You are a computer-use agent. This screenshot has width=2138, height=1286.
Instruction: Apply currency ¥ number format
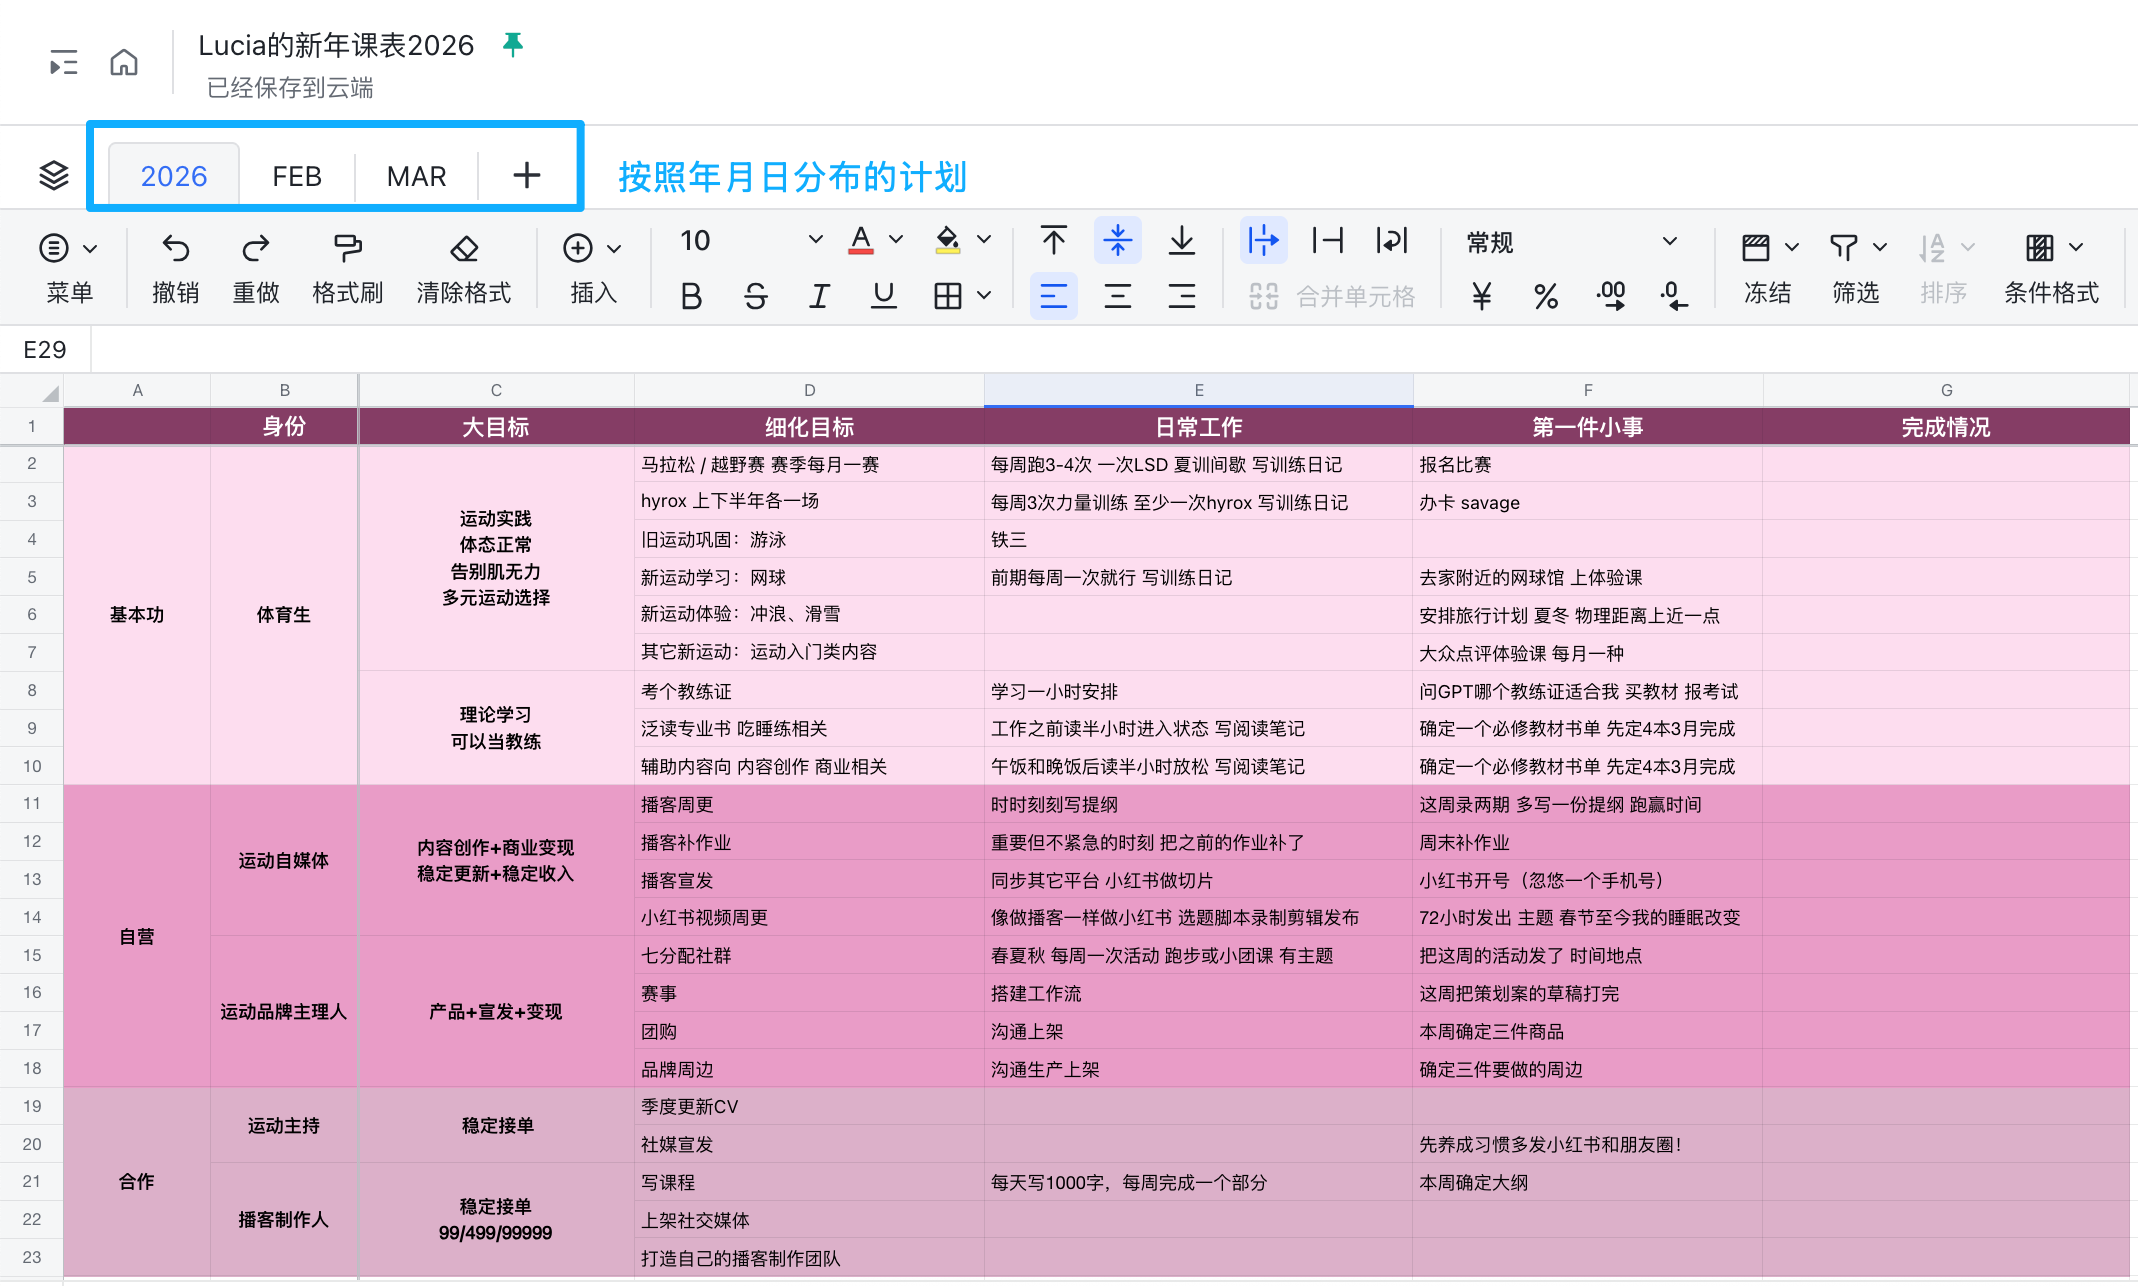1482,296
